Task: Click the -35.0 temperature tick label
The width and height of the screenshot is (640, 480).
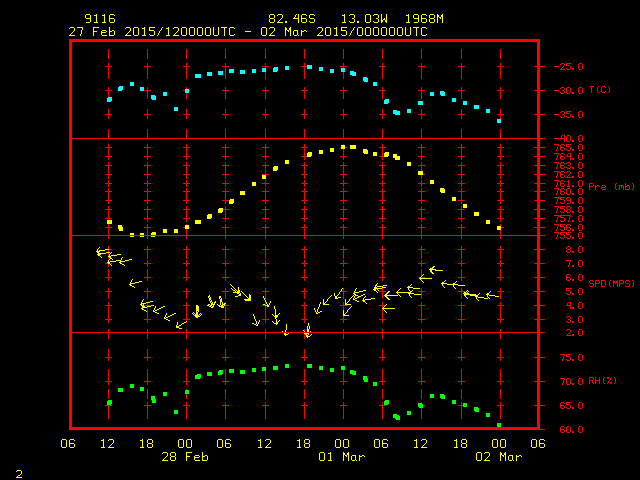Action: (x=569, y=115)
